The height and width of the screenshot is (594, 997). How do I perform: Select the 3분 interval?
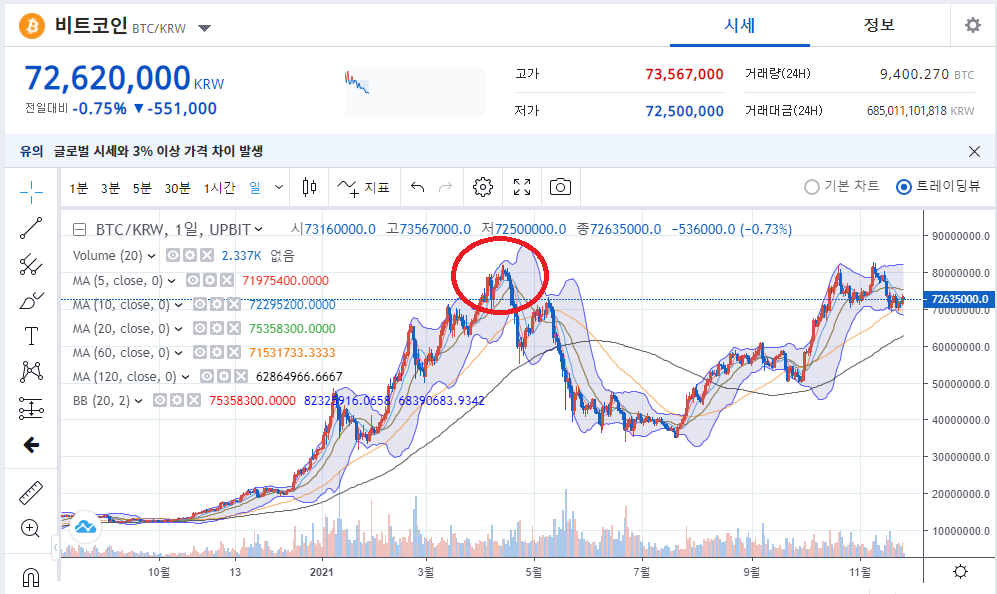(x=110, y=188)
